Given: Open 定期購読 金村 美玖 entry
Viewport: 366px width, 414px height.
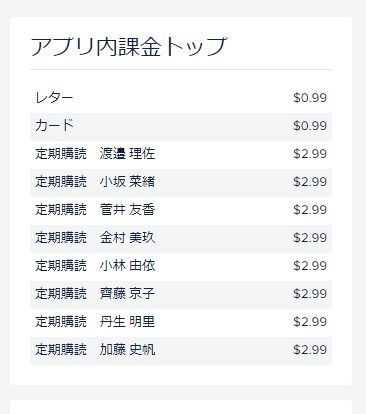Looking at the screenshot, I should pos(181,239).
